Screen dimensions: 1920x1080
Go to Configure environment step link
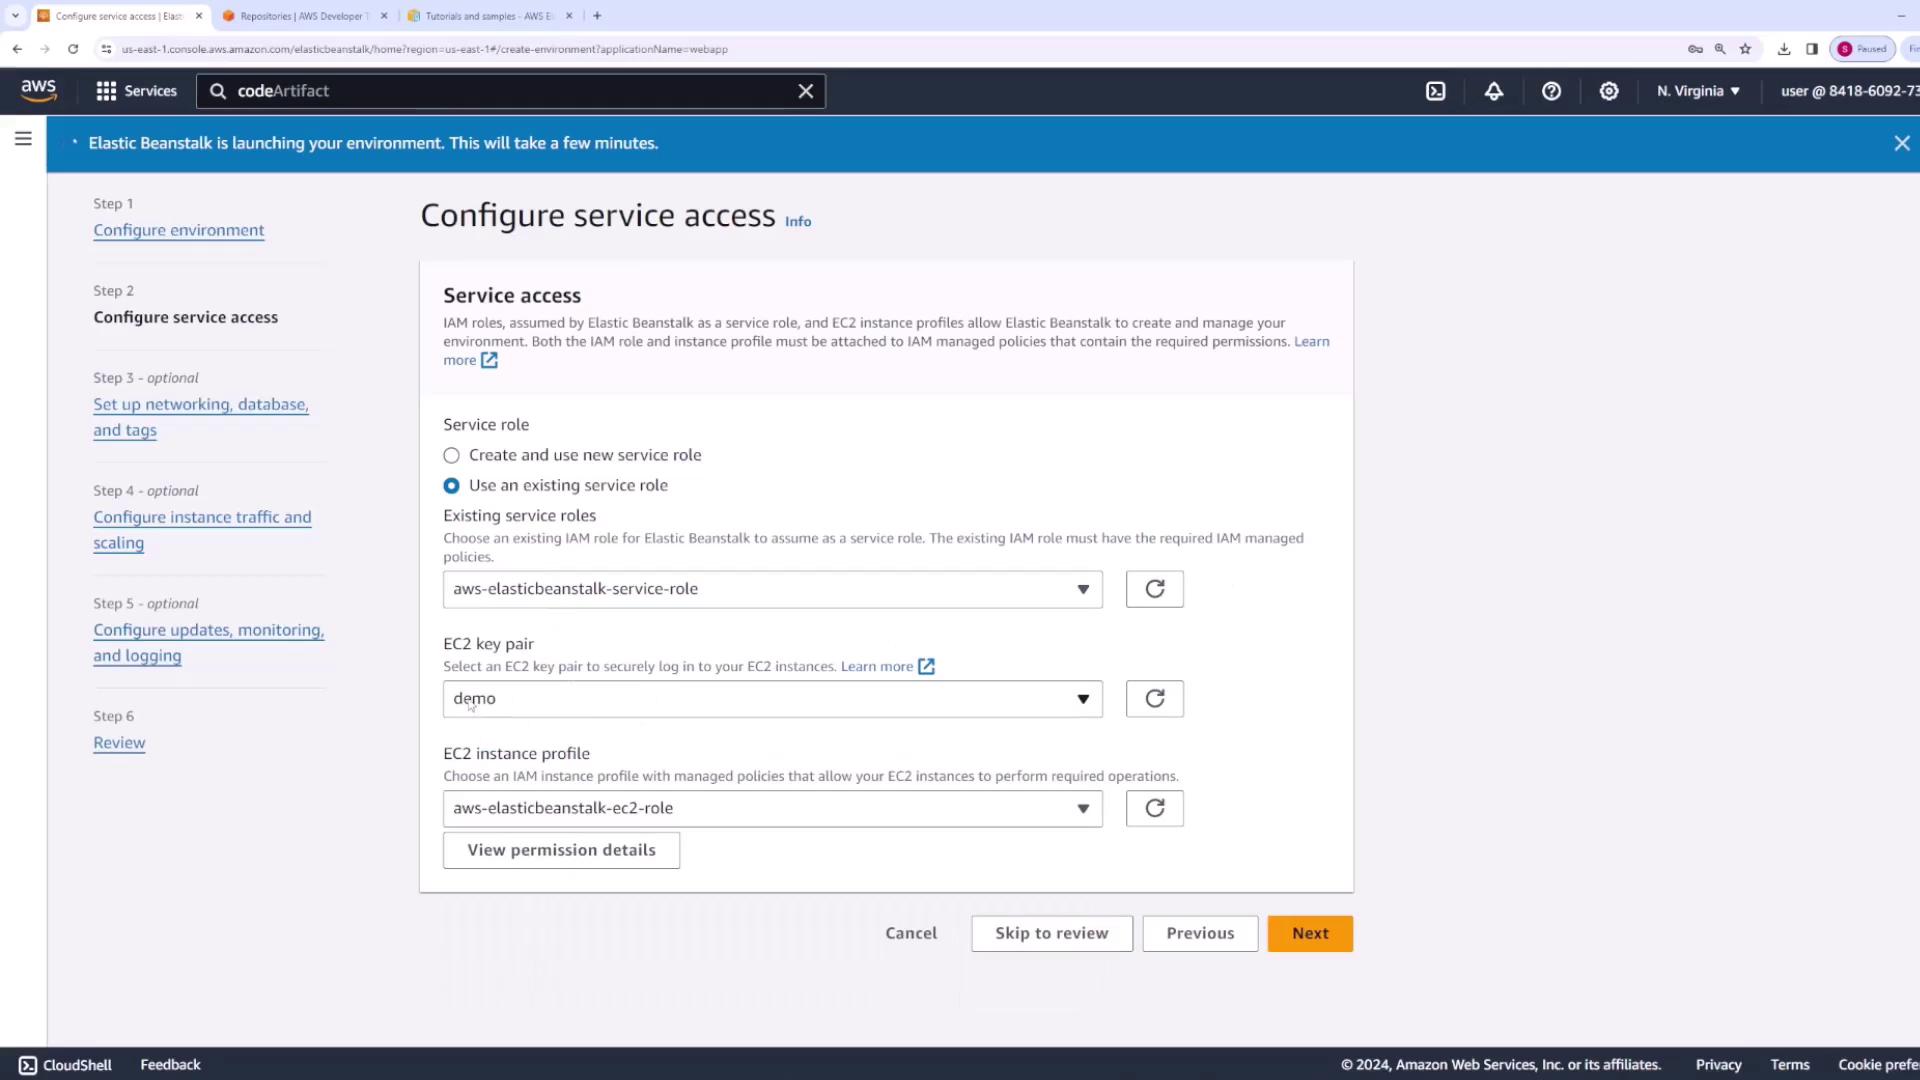[179, 230]
